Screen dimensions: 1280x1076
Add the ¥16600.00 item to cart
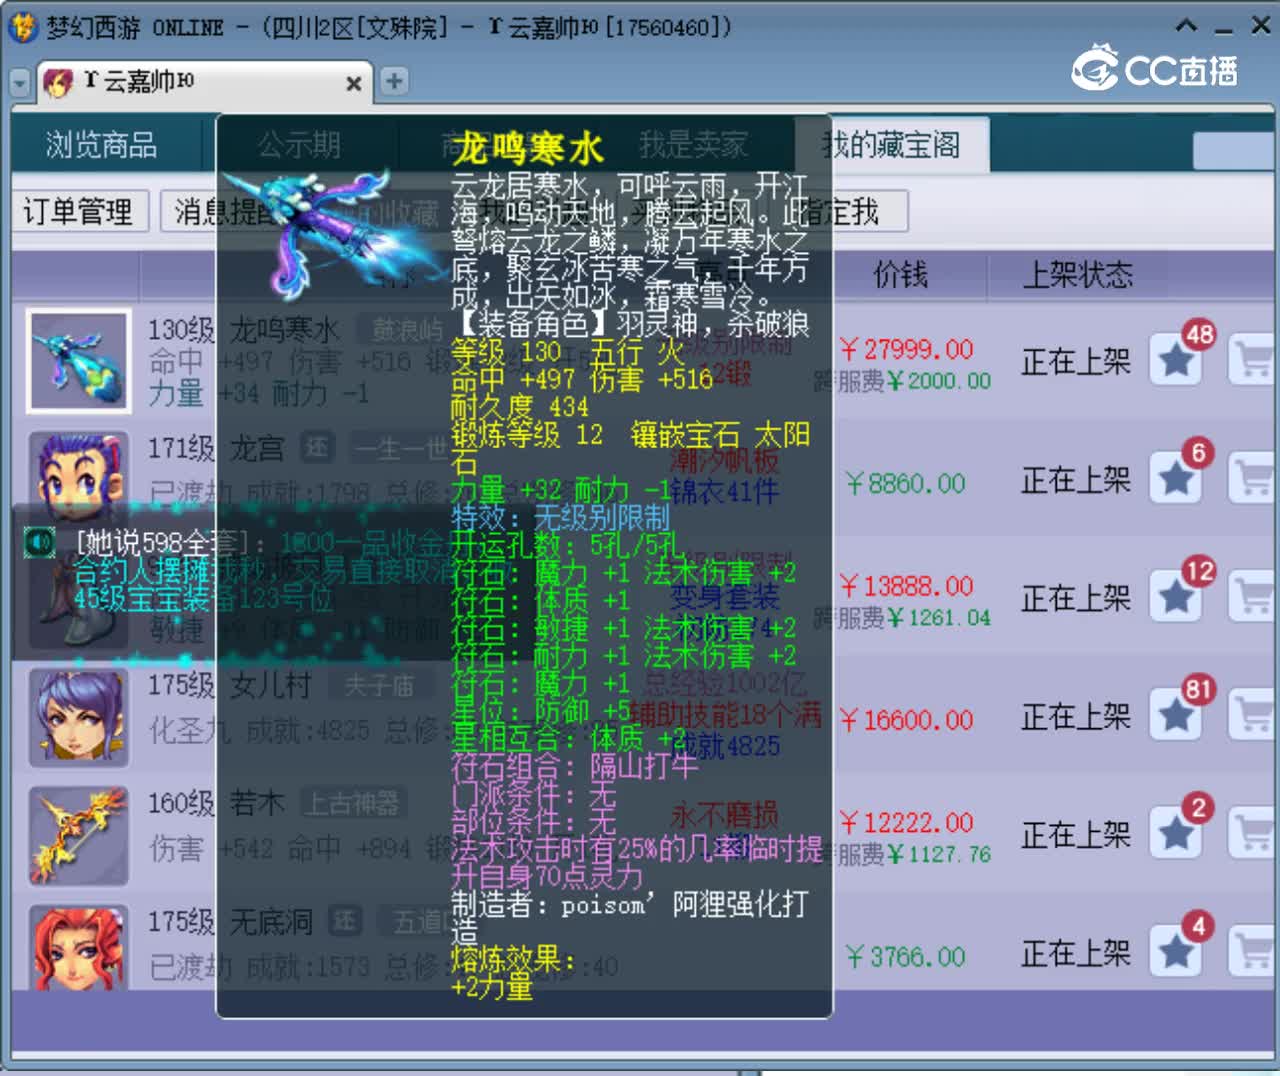coord(1251,715)
